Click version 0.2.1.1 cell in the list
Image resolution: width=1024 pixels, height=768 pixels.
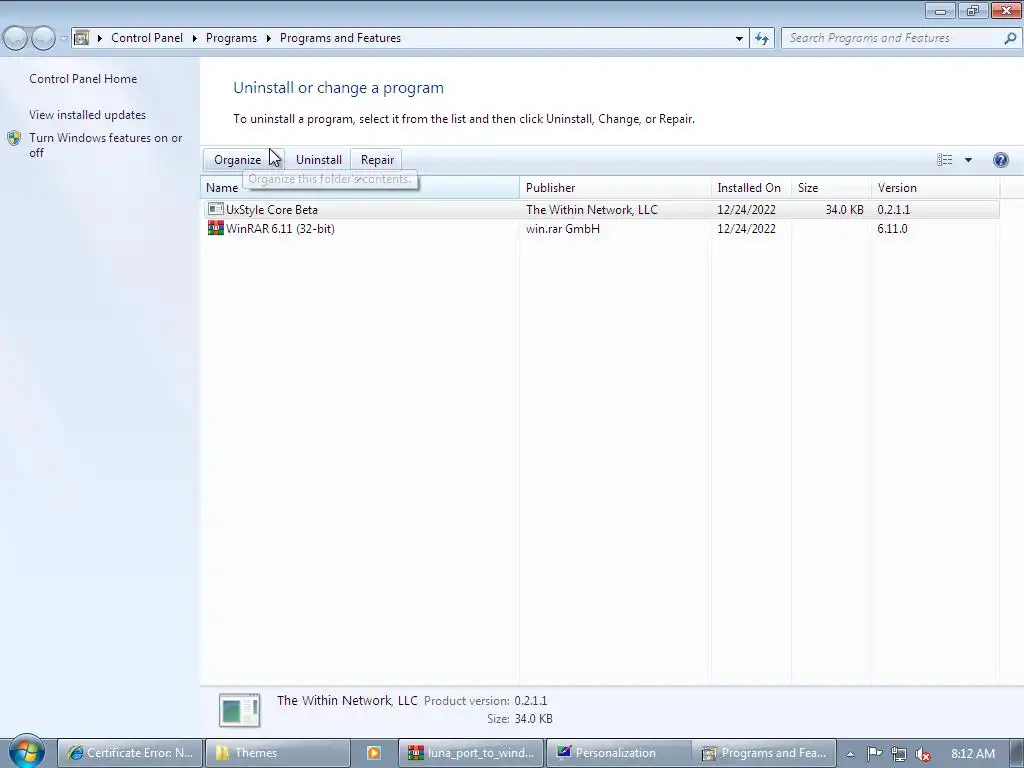[x=893, y=210]
